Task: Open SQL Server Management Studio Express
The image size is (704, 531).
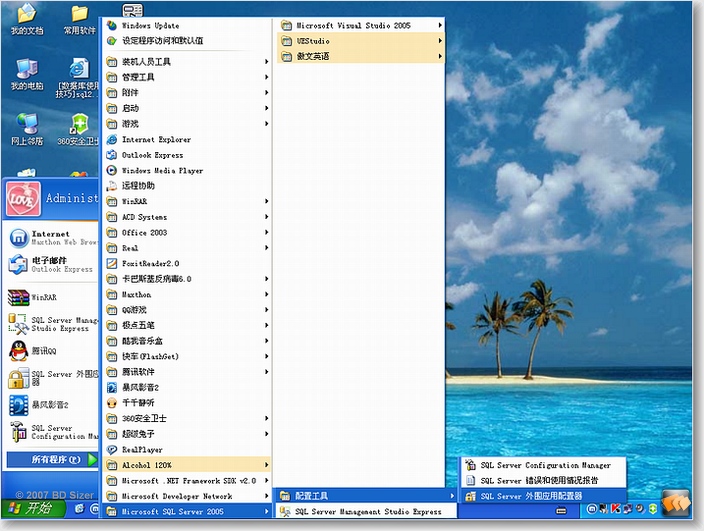Action: (368, 512)
